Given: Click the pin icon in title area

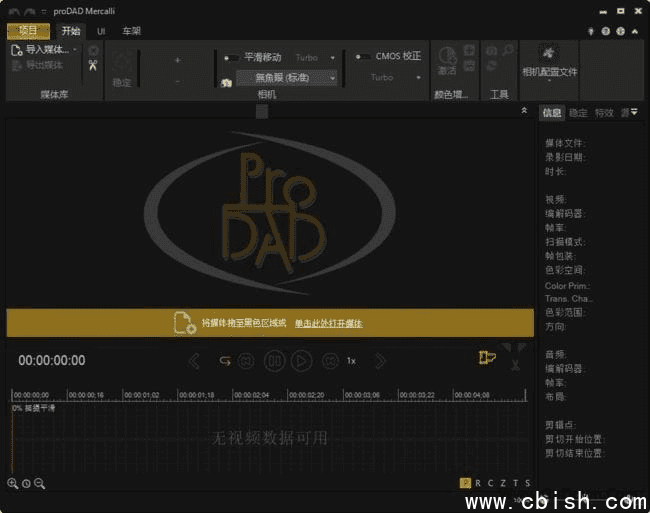Looking at the screenshot, I should (591, 31).
